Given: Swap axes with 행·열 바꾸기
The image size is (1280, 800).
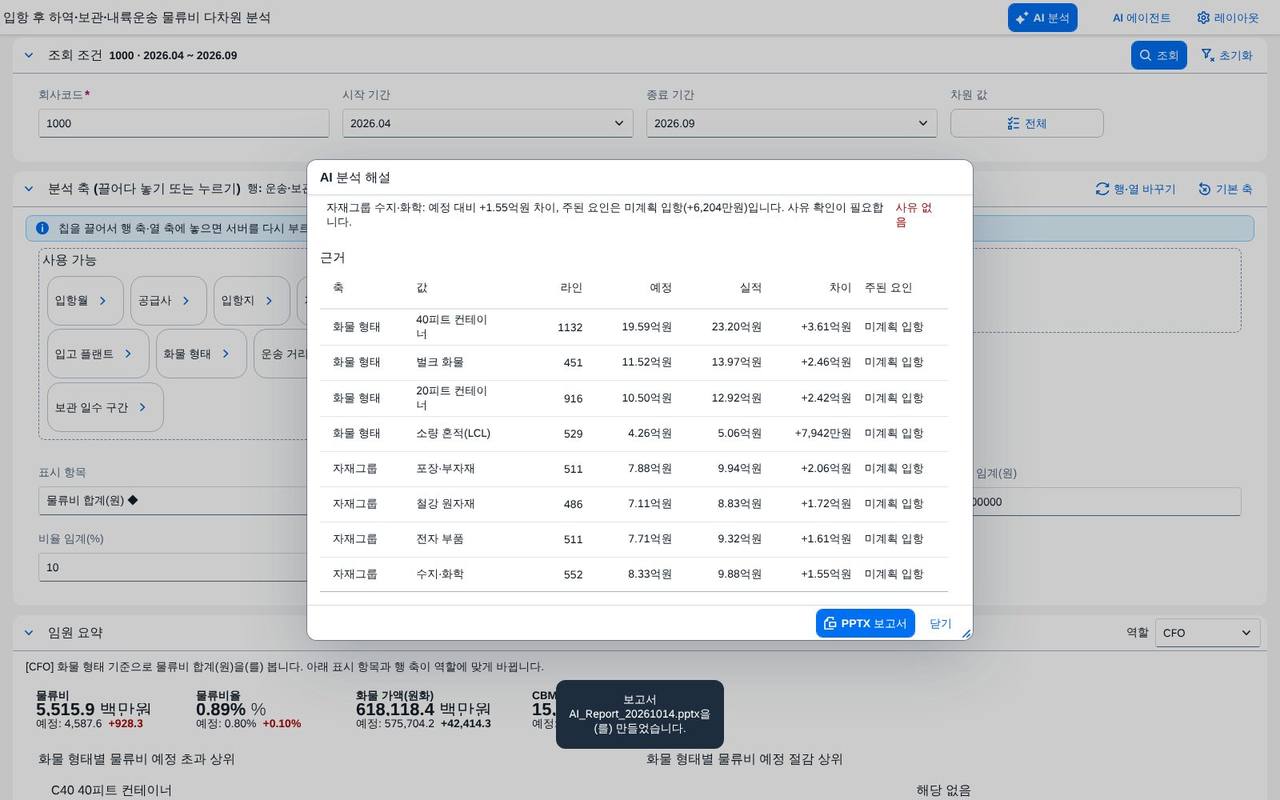Looking at the screenshot, I should (1136, 189).
